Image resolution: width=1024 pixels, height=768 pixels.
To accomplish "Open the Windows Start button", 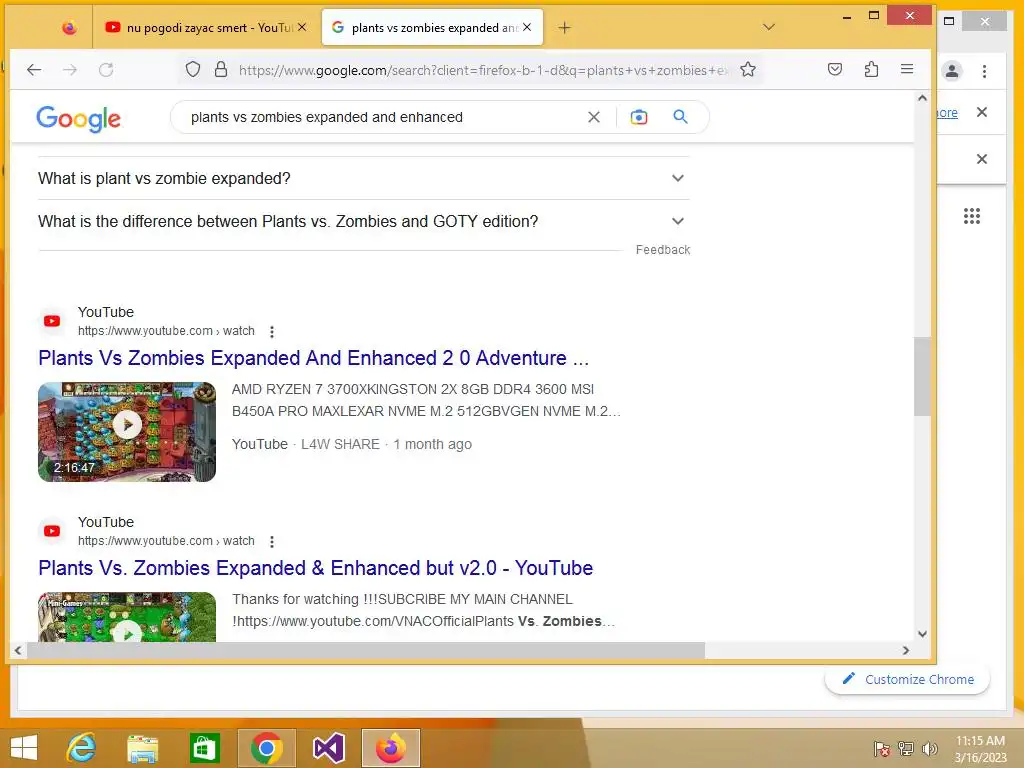I will (x=24, y=748).
